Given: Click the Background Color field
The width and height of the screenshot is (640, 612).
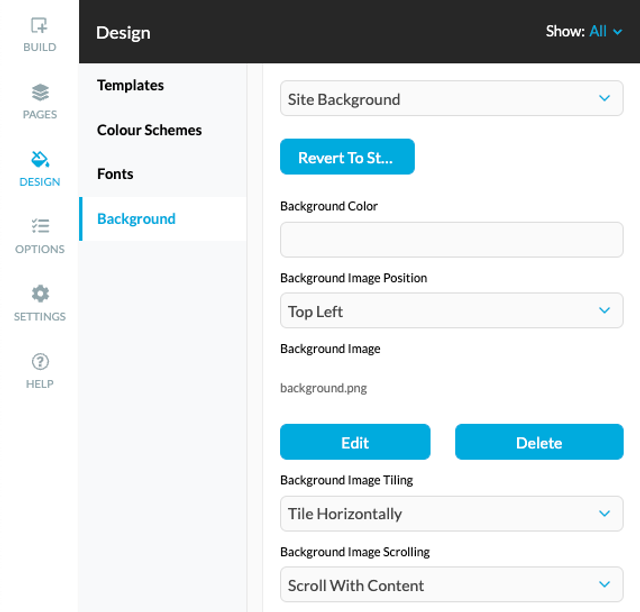Looking at the screenshot, I should coord(451,240).
